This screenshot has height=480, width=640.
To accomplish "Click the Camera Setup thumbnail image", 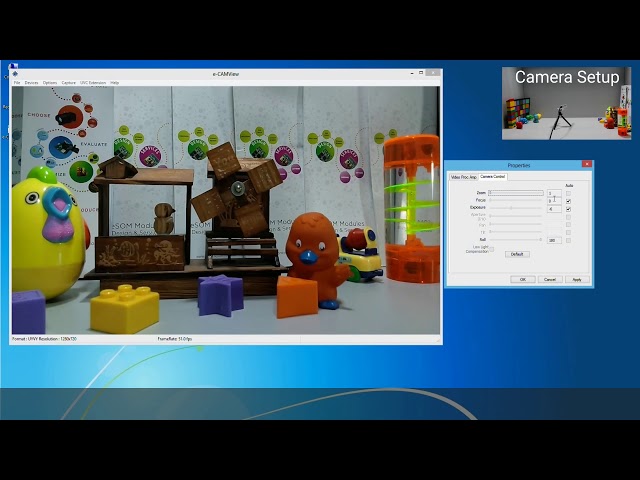I will (567, 103).
